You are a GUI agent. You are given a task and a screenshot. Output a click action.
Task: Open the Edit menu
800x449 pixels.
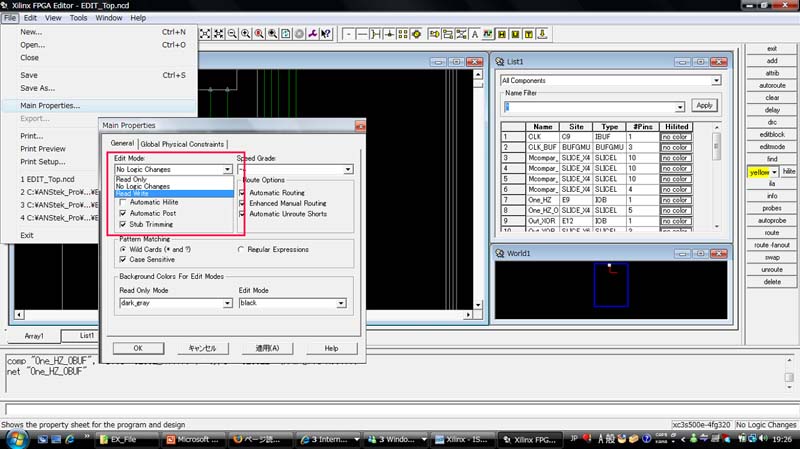(30, 18)
